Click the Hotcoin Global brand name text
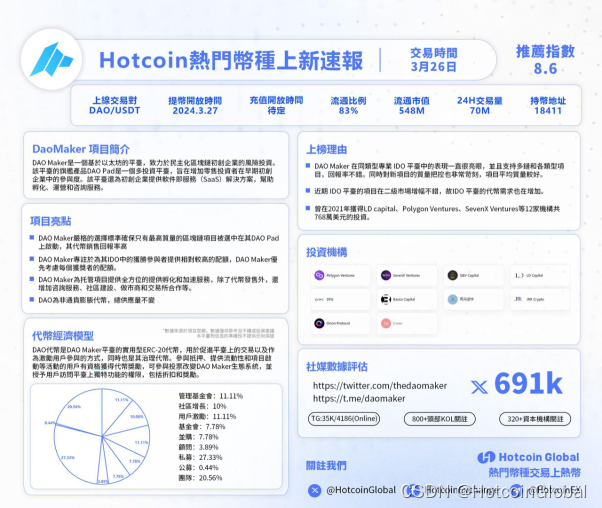 coord(539,457)
